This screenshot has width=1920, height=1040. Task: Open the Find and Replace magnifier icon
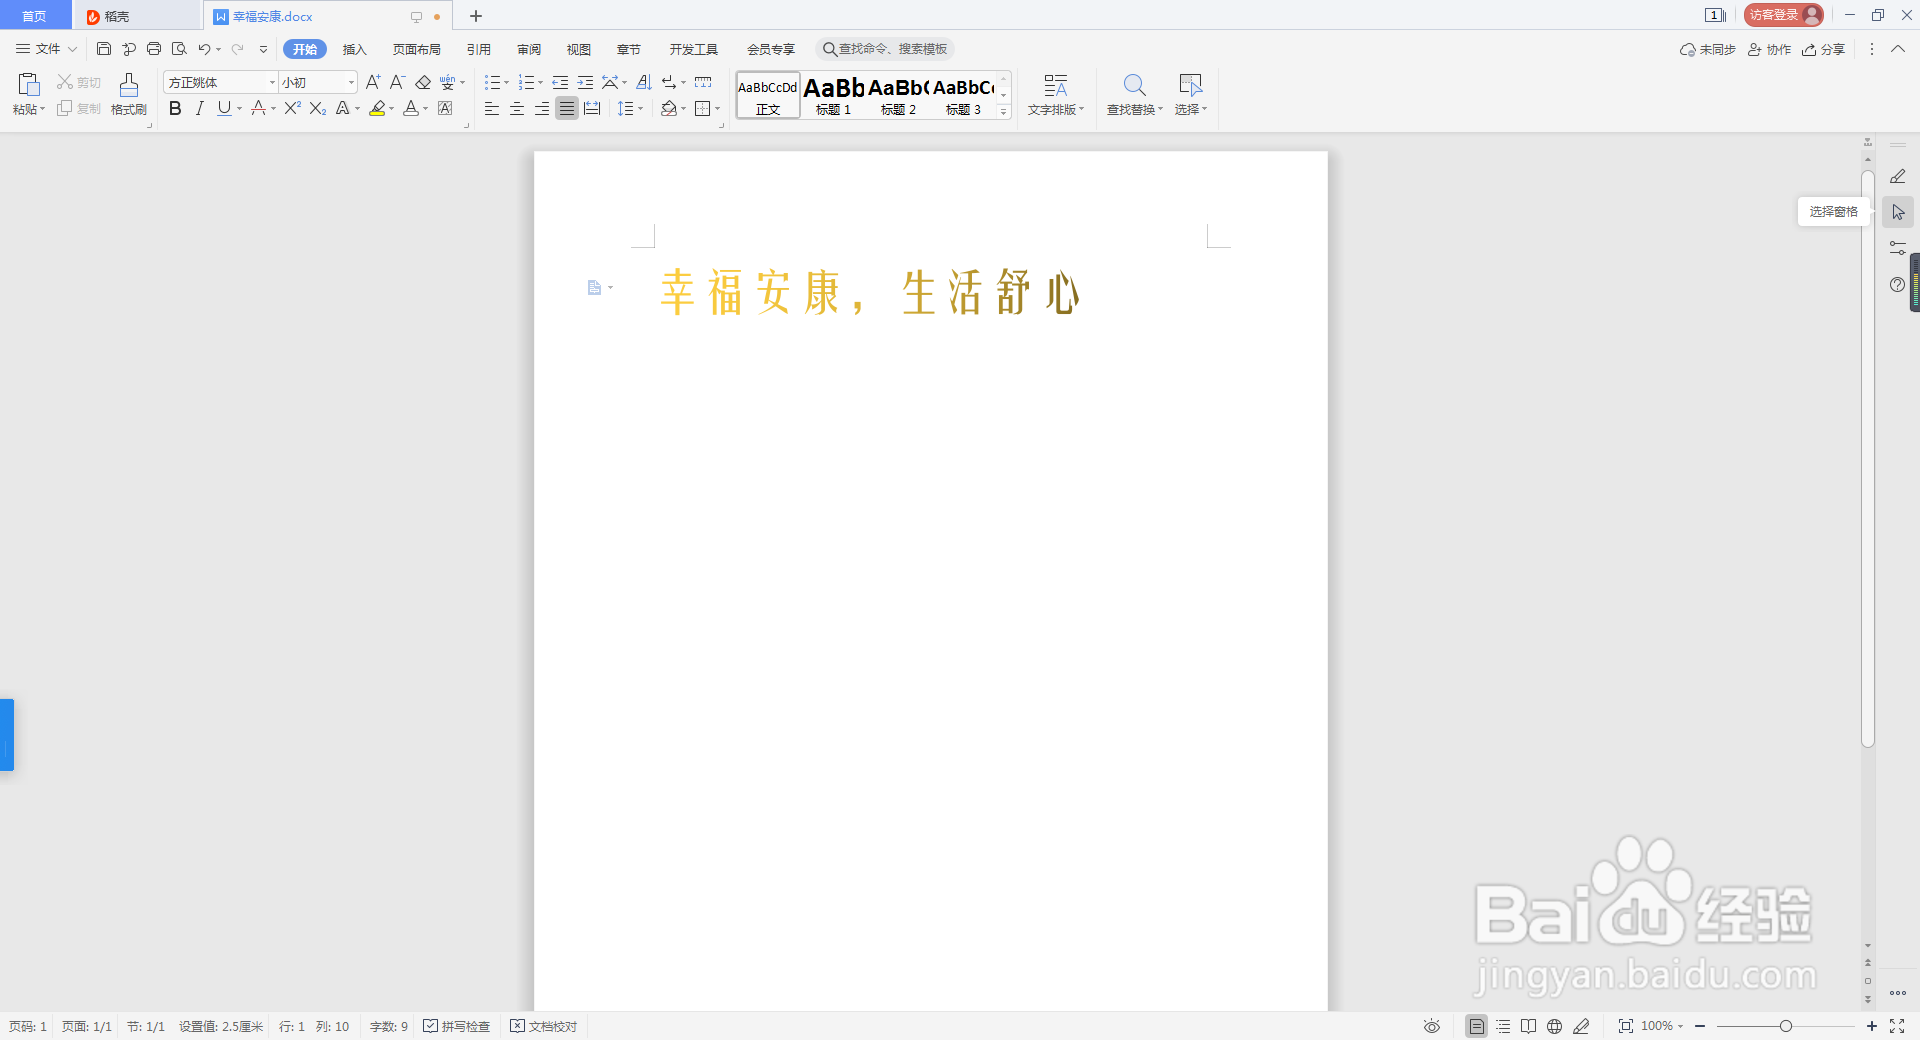pyautogui.click(x=1133, y=85)
